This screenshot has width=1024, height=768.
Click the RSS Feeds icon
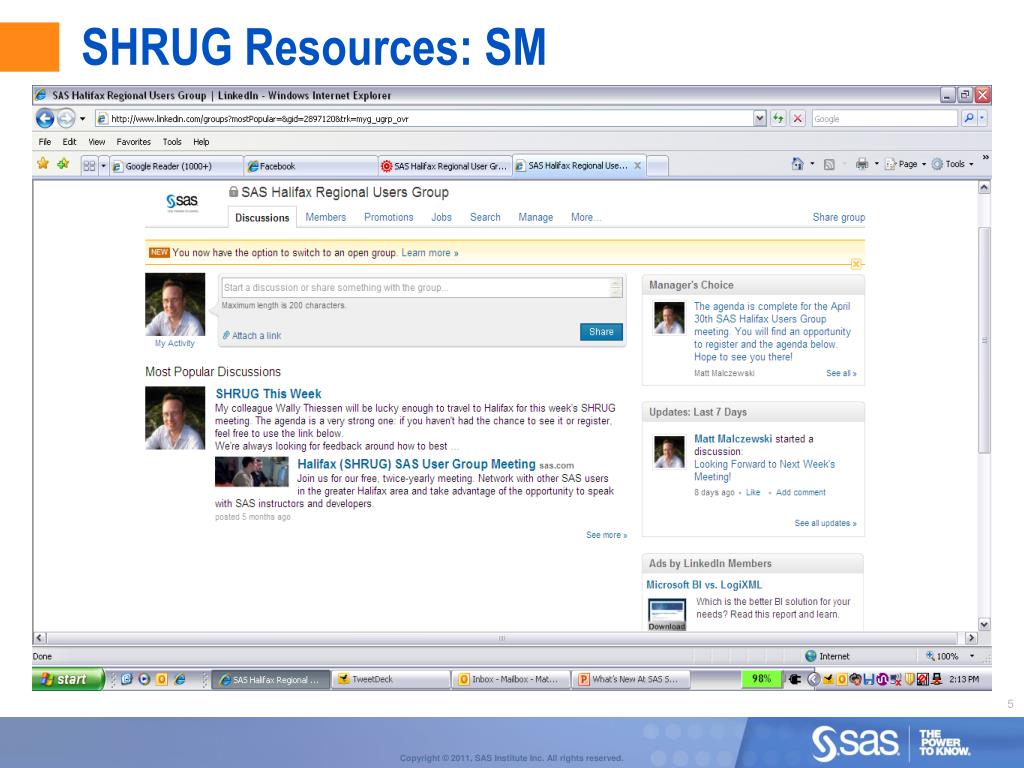[x=829, y=165]
